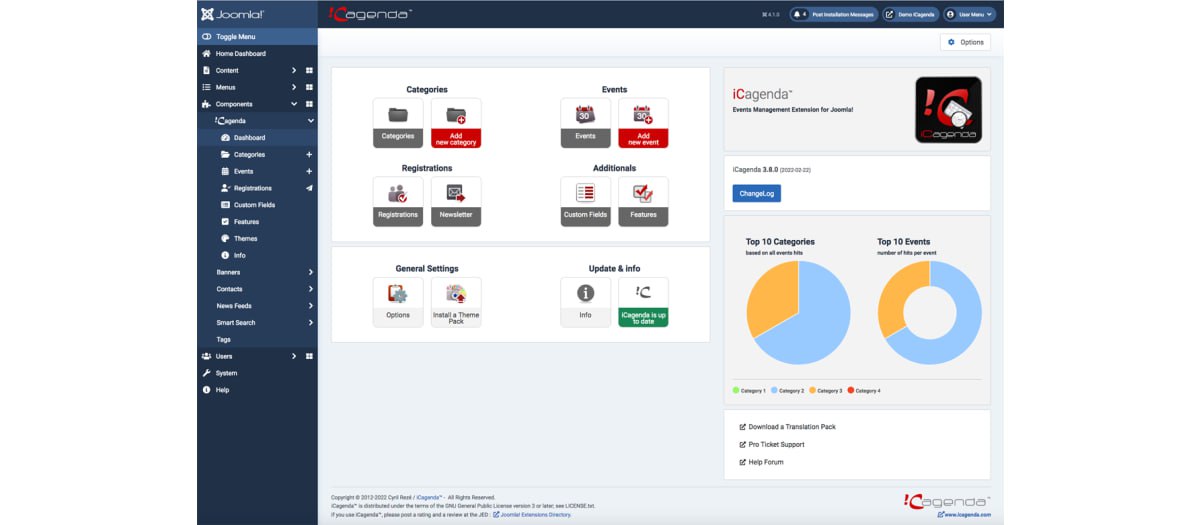Click the ChangeLog button
Viewport: 1200px width, 525px height.
pos(756,194)
